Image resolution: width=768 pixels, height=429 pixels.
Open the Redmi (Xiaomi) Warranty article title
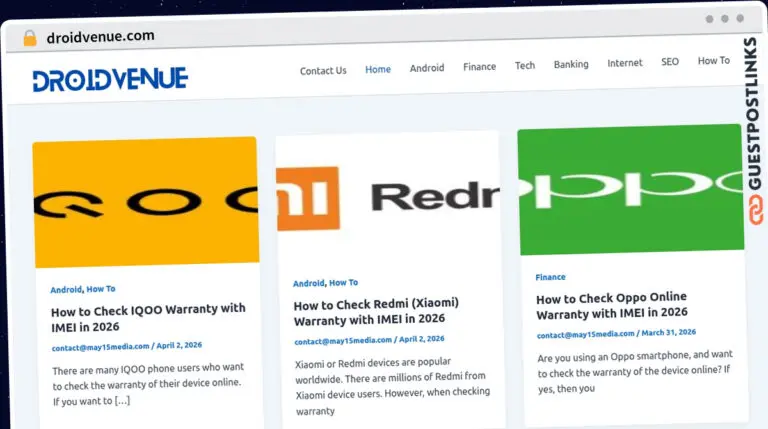(376, 311)
